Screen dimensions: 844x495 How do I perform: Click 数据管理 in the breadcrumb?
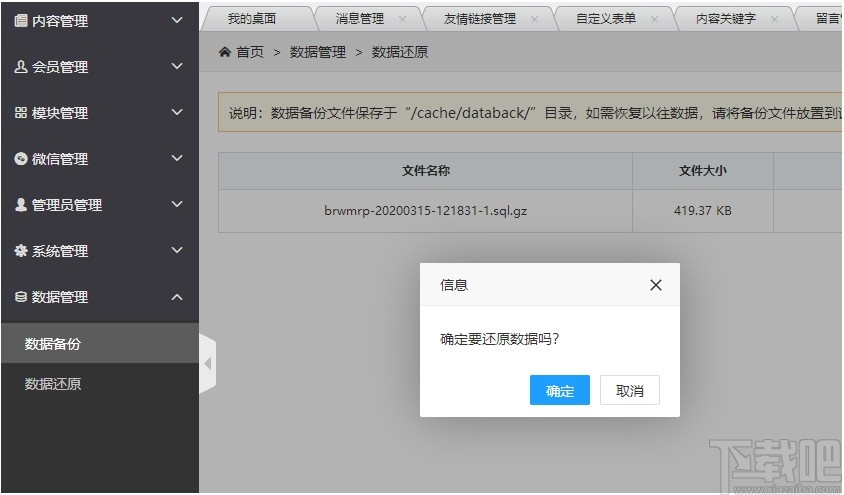[x=318, y=52]
